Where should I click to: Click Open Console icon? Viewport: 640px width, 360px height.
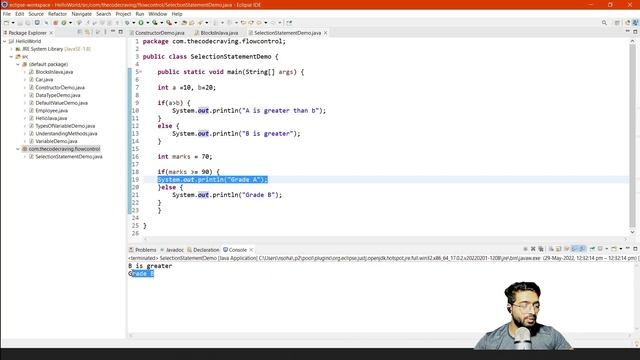pos(614,249)
